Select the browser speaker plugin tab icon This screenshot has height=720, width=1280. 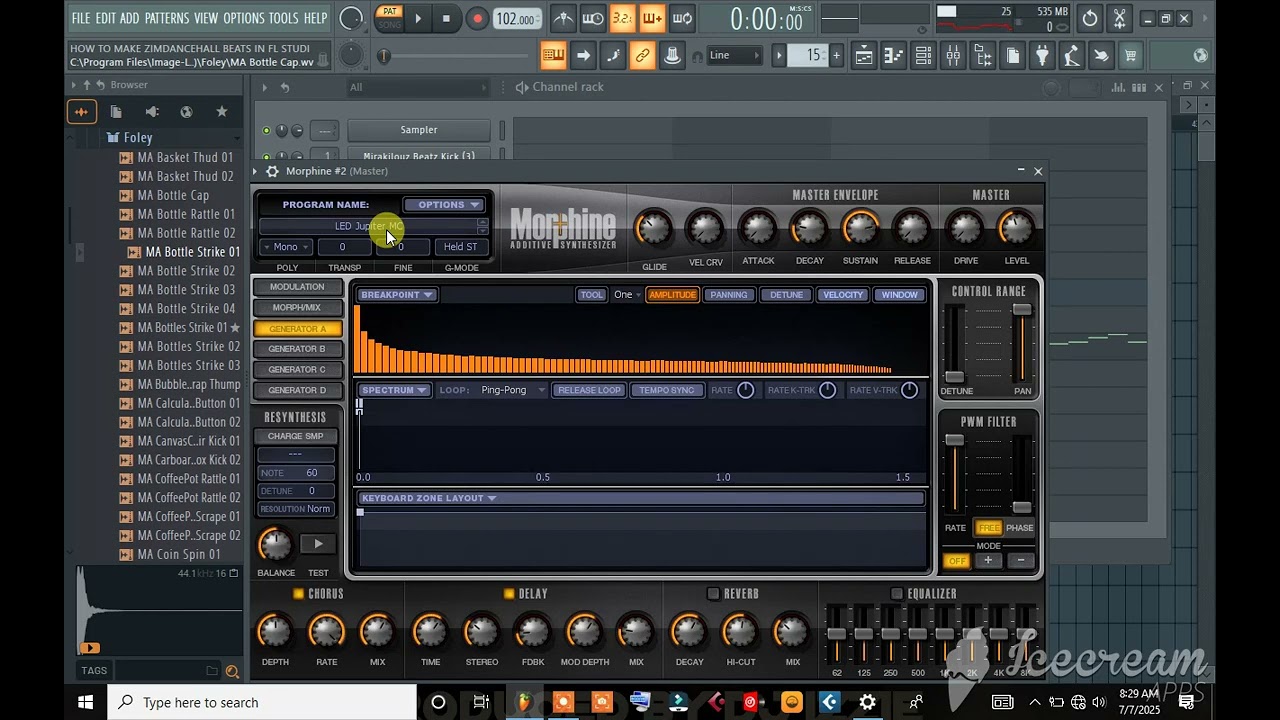point(152,112)
